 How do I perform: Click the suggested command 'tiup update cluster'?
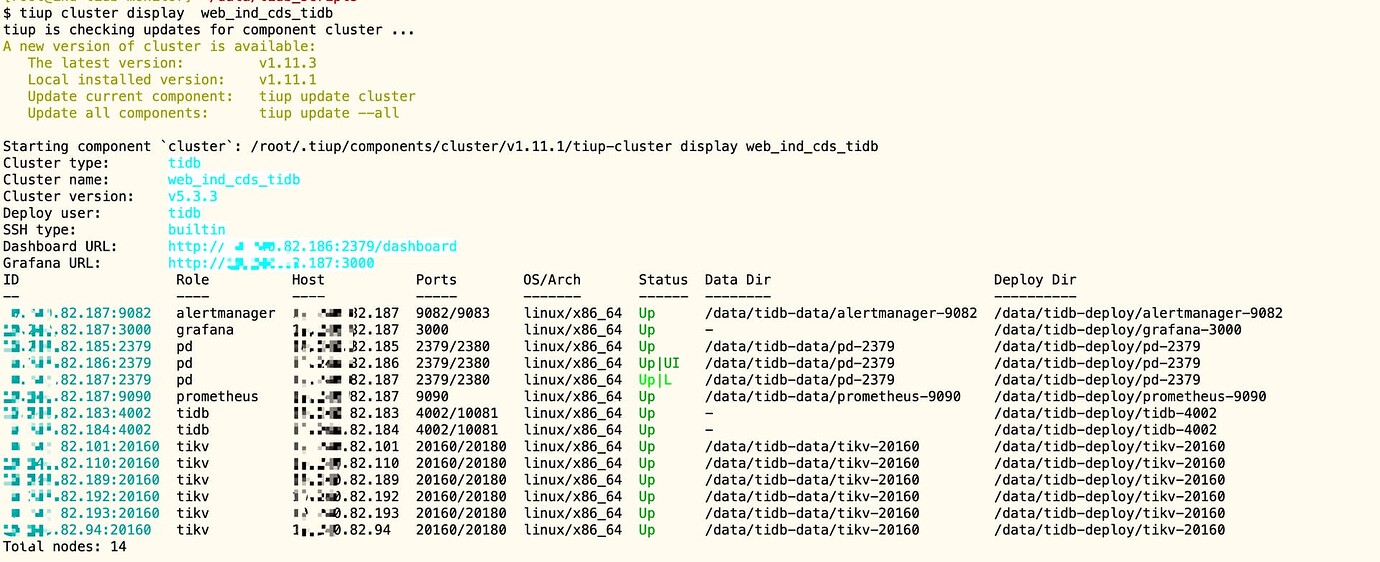[337, 97]
